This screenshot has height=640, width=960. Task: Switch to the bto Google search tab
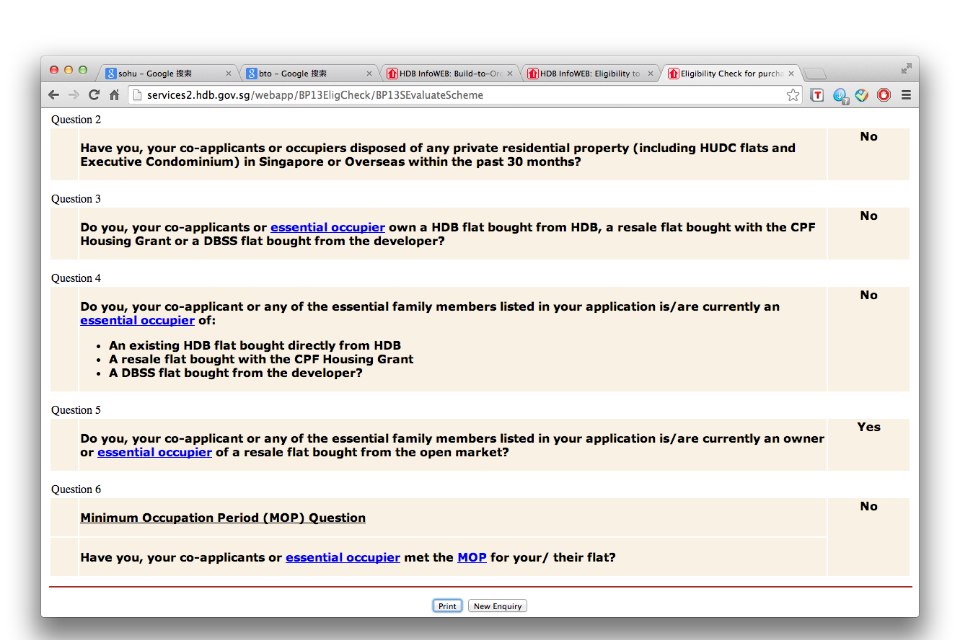tap(305, 74)
